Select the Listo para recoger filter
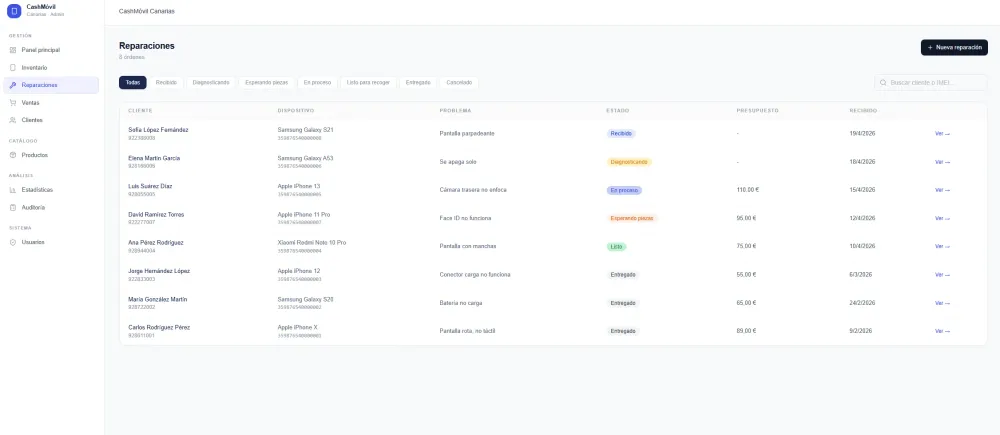 click(368, 82)
